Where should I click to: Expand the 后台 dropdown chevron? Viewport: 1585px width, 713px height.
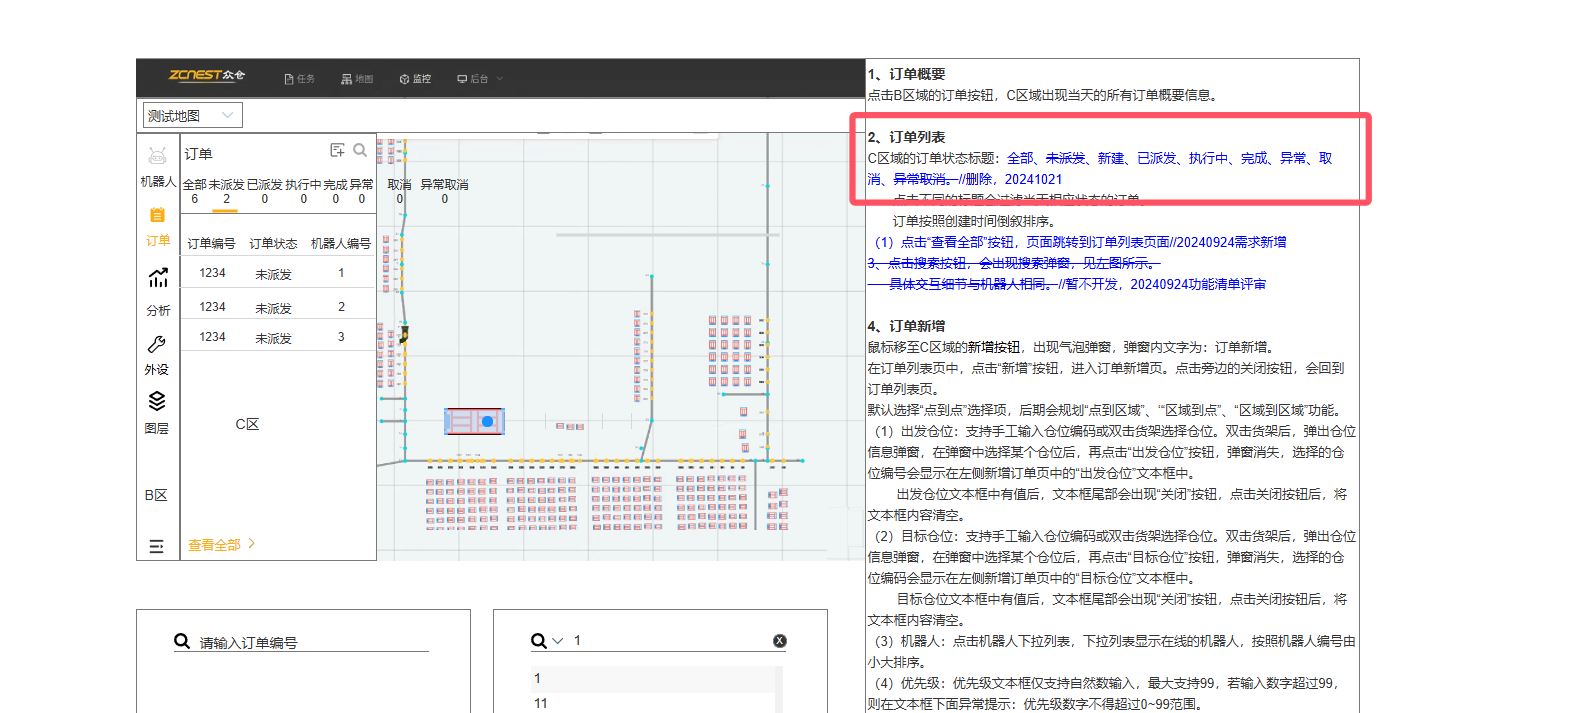pyautogui.click(x=500, y=79)
